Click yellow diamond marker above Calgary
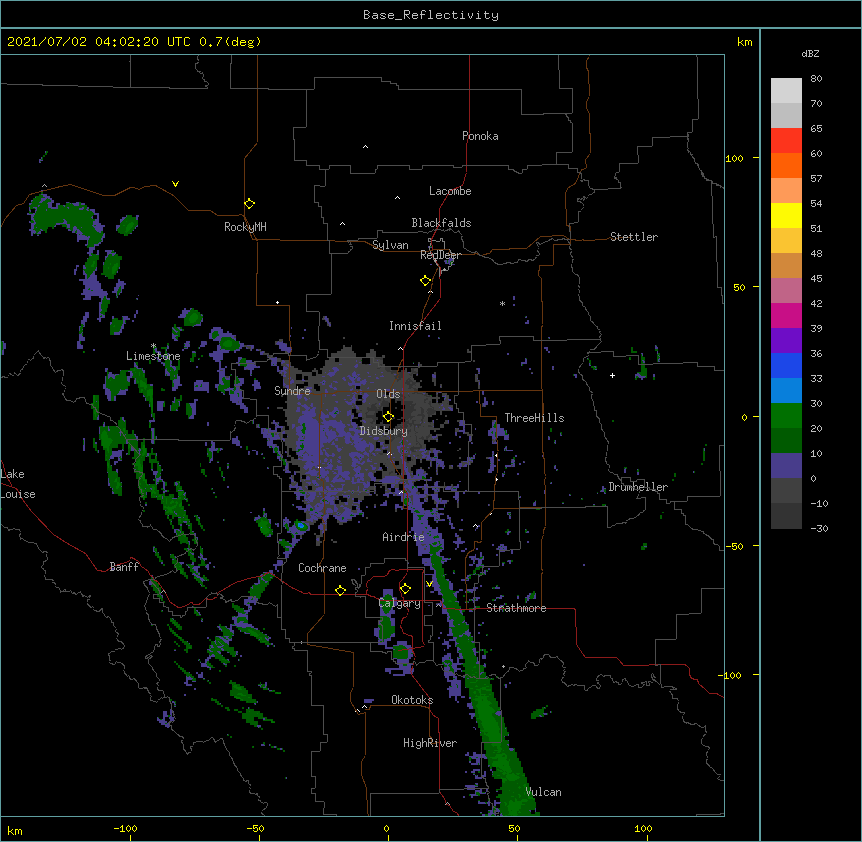Image resolution: width=862 pixels, height=842 pixels. [x=405, y=589]
